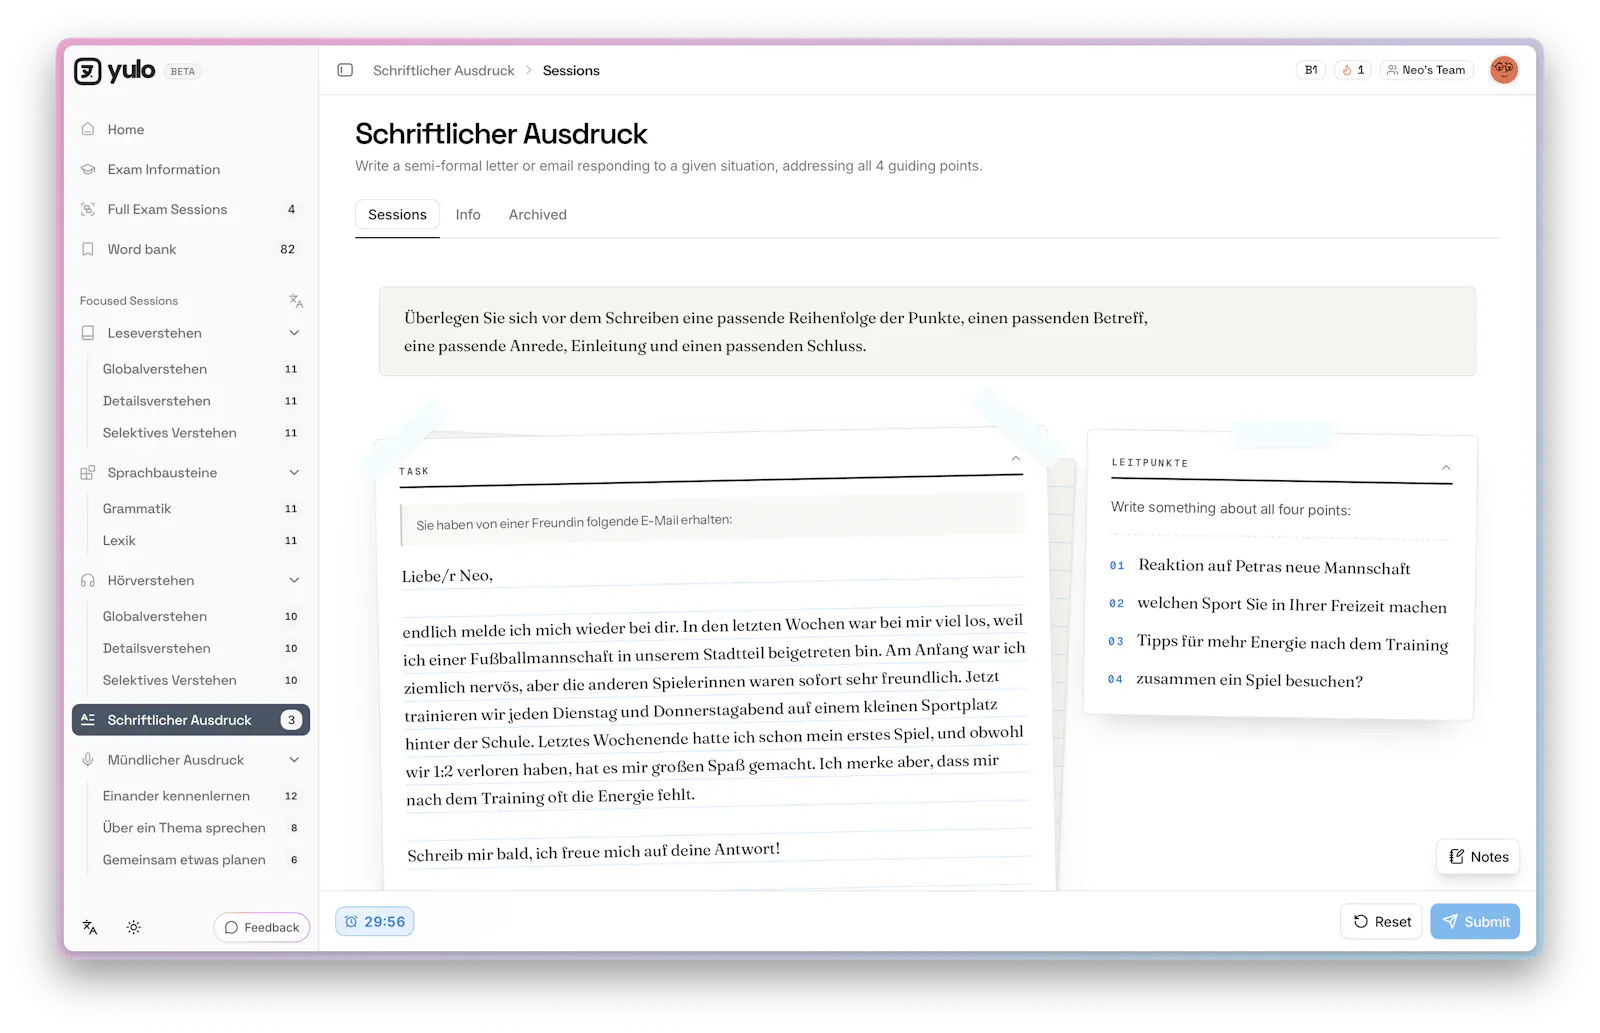The image size is (1600, 1033).
Task: Open Home via its house icon
Action: [88, 129]
